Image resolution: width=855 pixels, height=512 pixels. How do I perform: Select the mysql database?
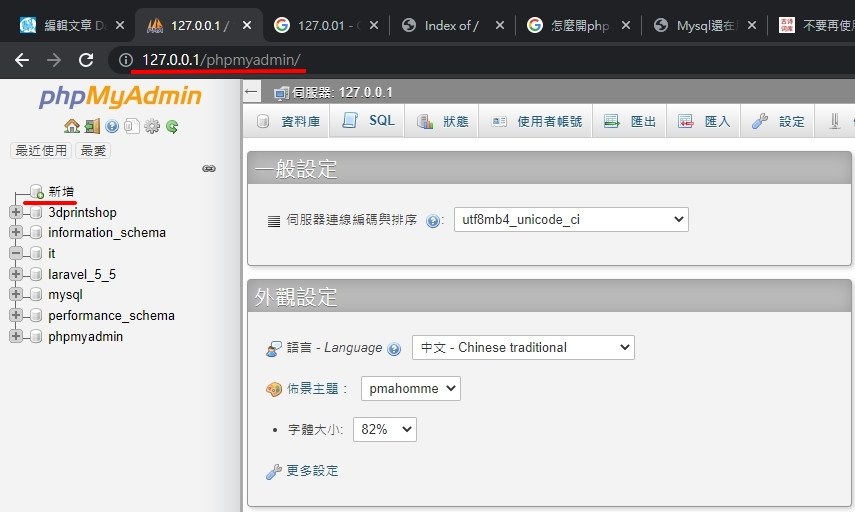(x=65, y=295)
